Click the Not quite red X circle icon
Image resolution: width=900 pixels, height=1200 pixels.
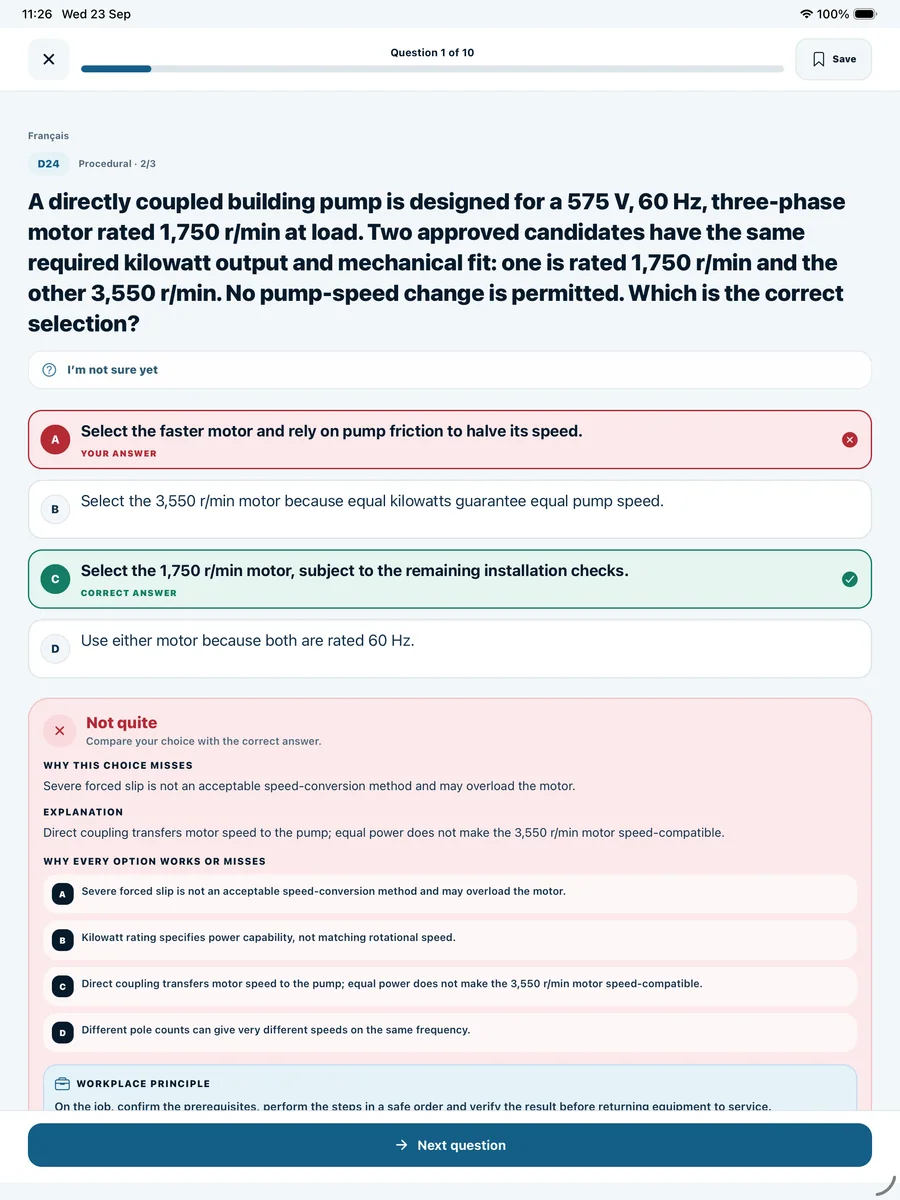(x=59, y=731)
